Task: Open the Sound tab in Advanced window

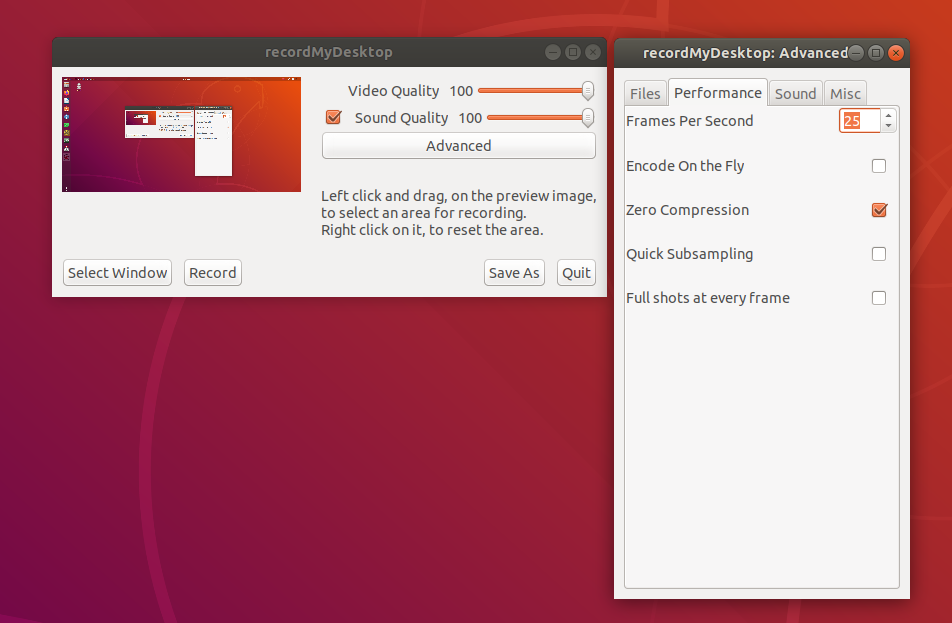Action: [x=795, y=94]
